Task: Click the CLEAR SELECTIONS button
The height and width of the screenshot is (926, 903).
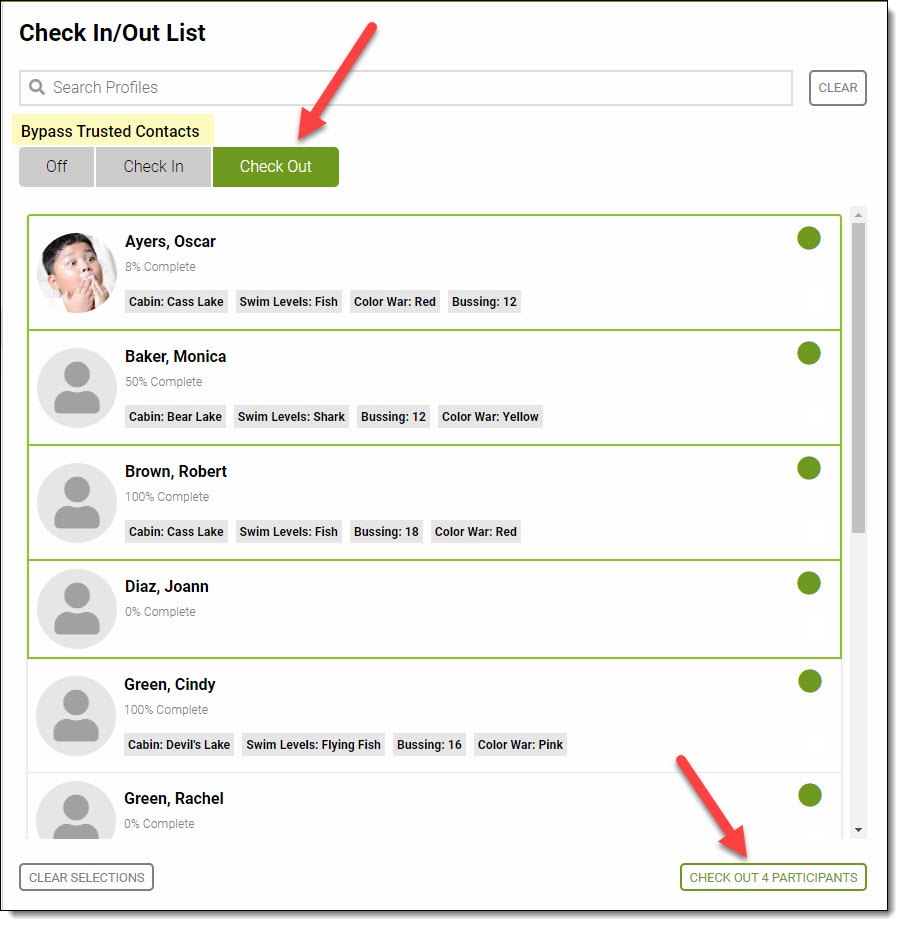Action: pyautogui.click(x=86, y=877)
